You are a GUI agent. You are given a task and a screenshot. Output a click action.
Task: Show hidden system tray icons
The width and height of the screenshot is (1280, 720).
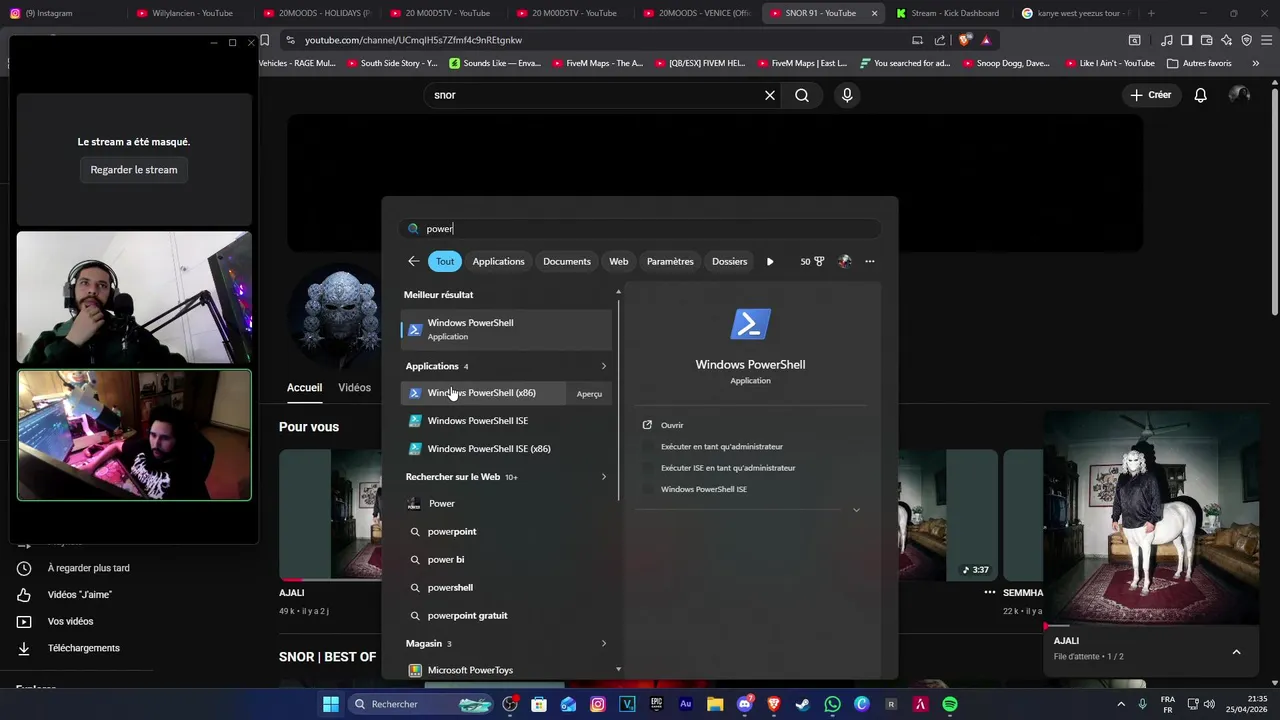tap(1120, 704)
